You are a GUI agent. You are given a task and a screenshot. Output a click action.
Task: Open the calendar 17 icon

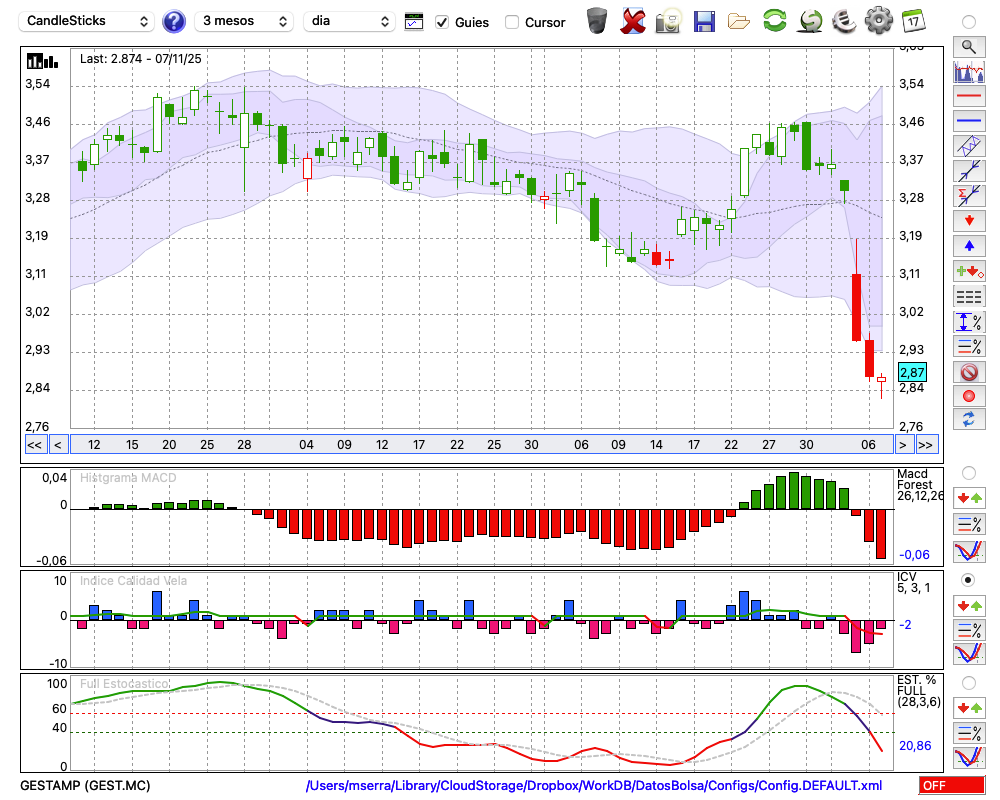click(913, 21)
